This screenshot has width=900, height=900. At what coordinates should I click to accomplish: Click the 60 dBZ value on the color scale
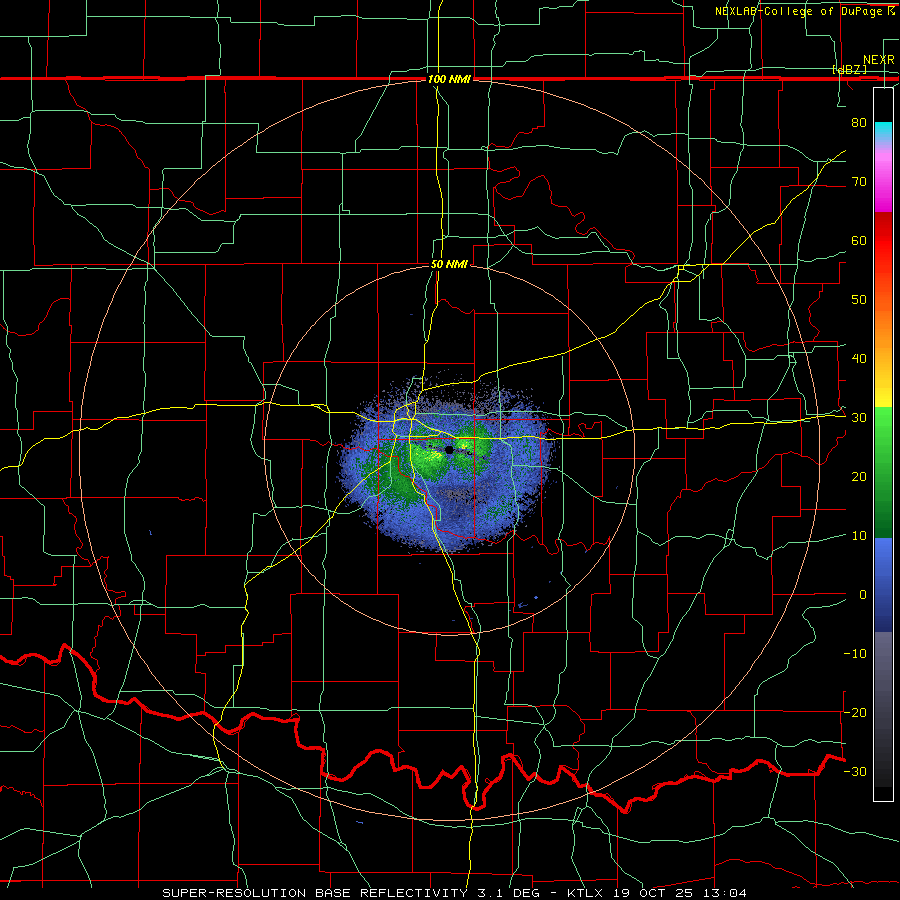[x=859, y=240]
